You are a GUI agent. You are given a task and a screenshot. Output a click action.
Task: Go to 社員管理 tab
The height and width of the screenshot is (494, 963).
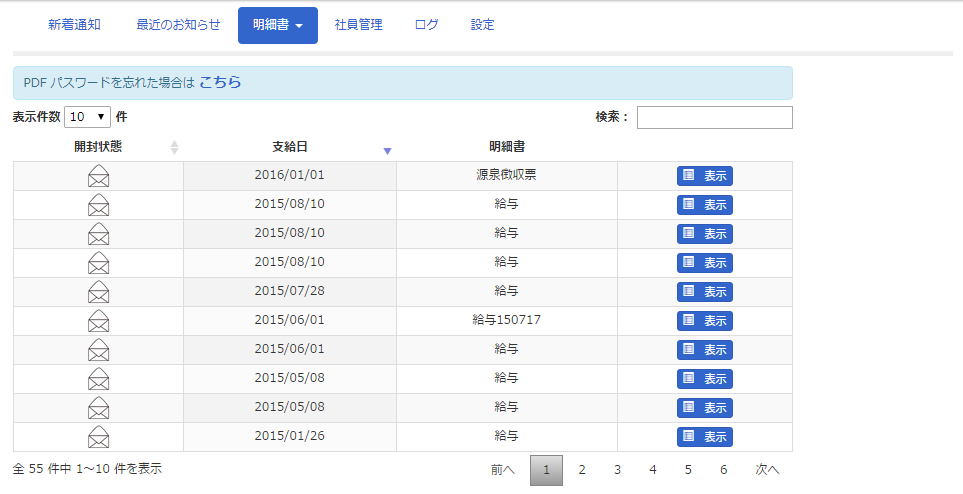coord(358,25)
